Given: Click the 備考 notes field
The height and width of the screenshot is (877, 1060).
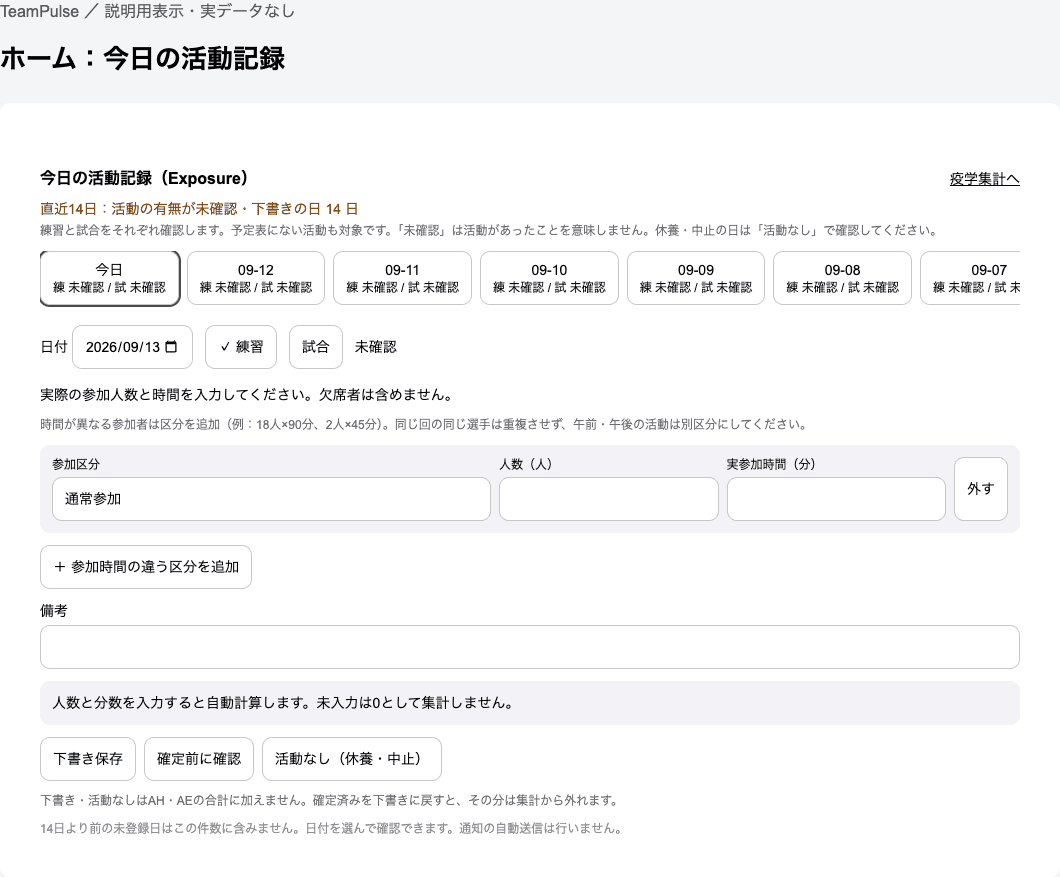Looking at the screenshot, I should coord(530,647).
